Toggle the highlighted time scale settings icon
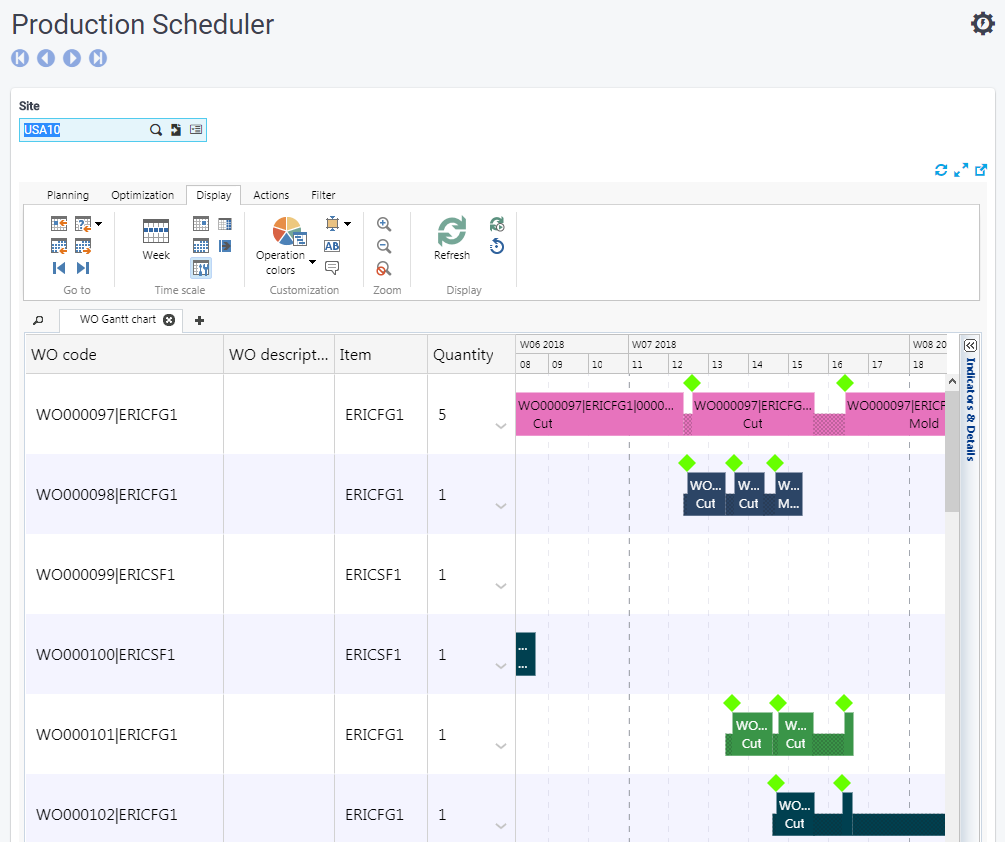This screenshot has height=842, width=1005. point(201,268)
